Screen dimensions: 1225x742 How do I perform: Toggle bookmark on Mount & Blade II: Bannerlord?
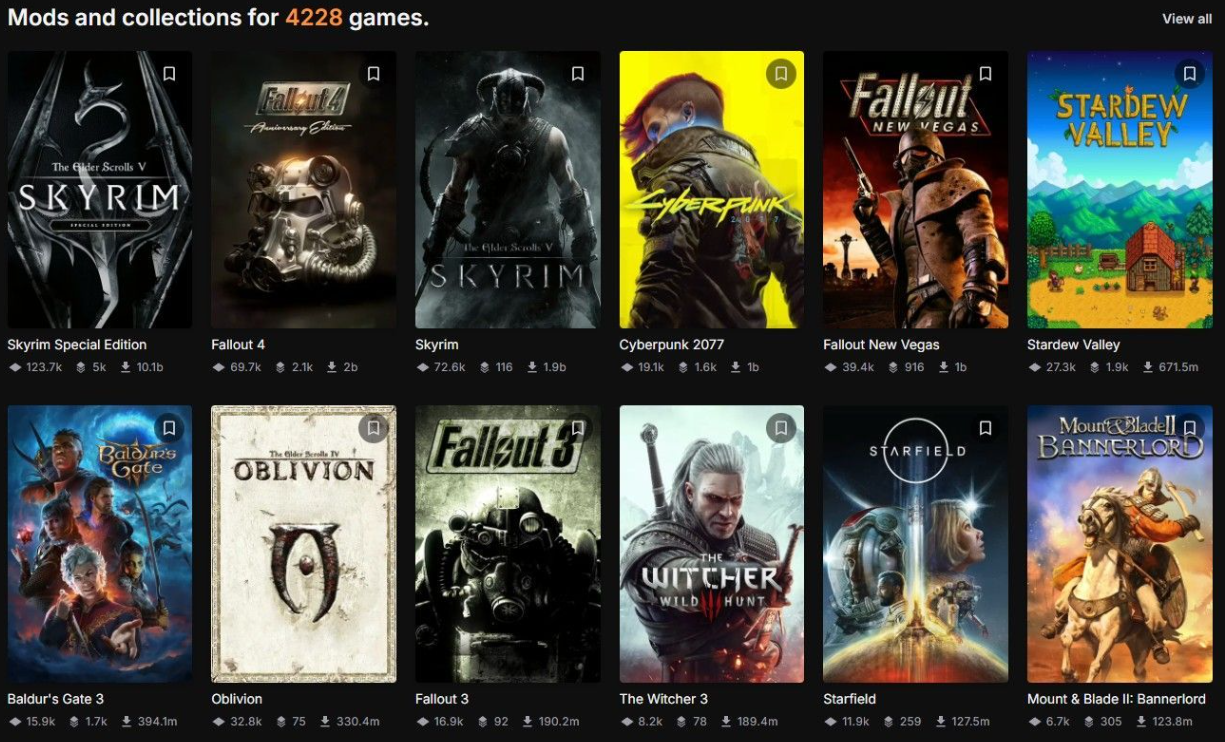[x=1189, y=428]
